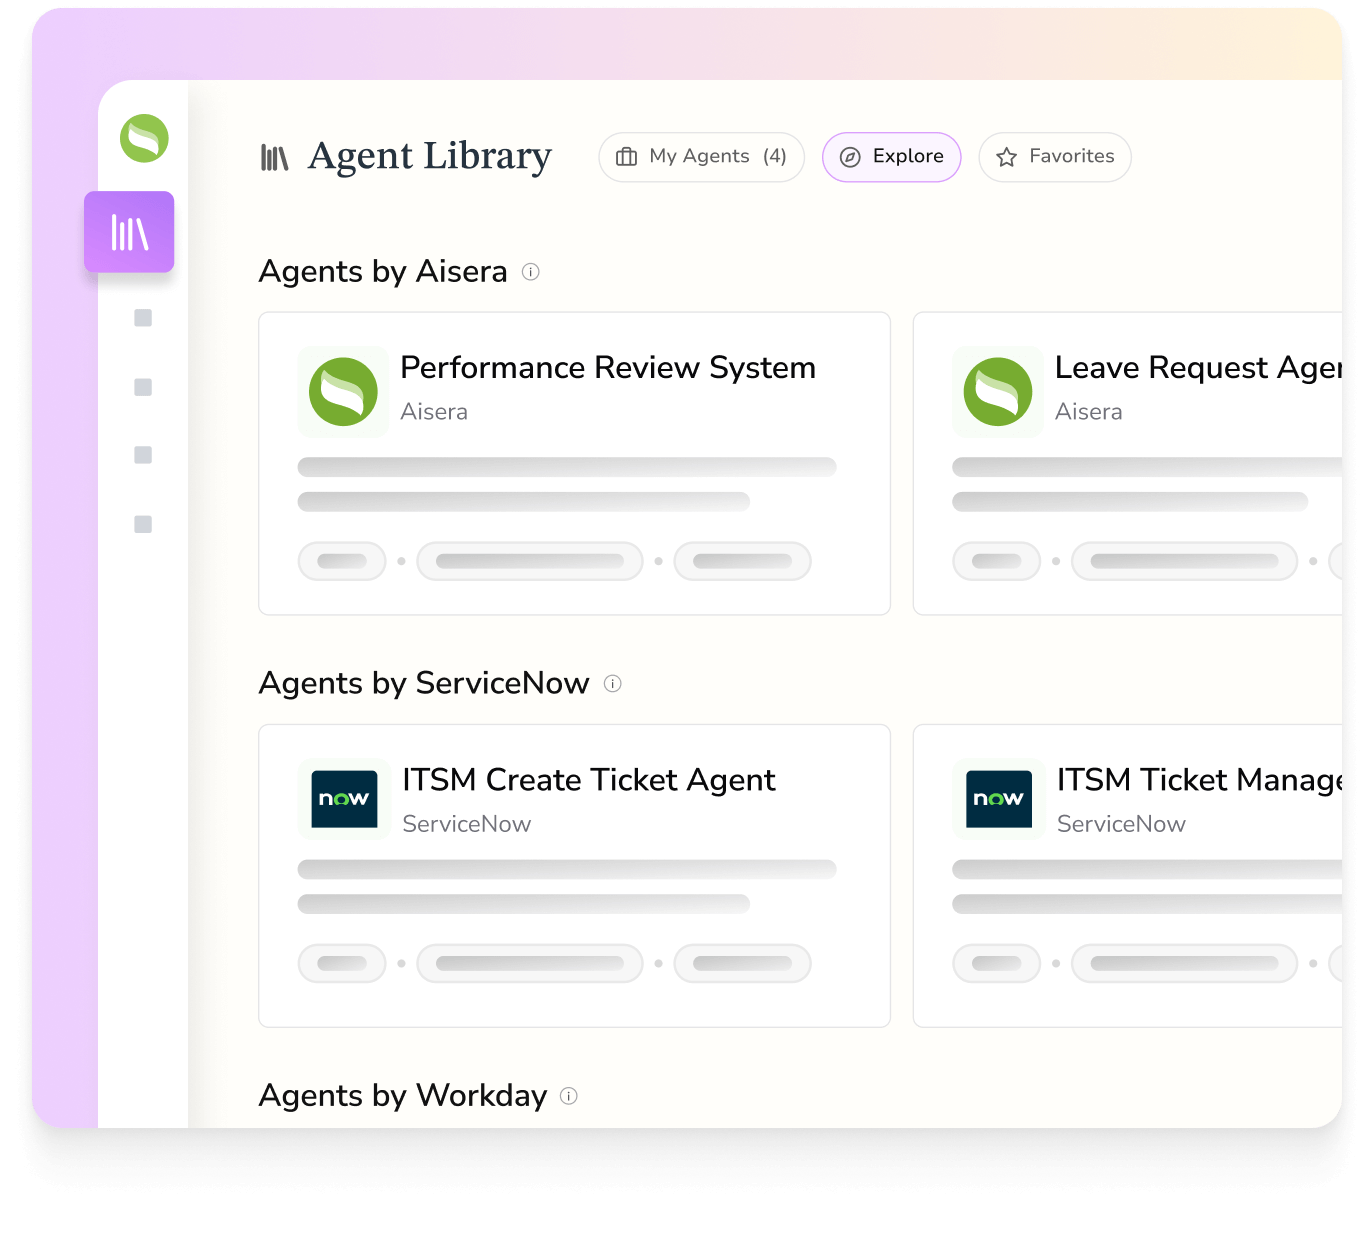Select the last gray square sidebar item

143,524
